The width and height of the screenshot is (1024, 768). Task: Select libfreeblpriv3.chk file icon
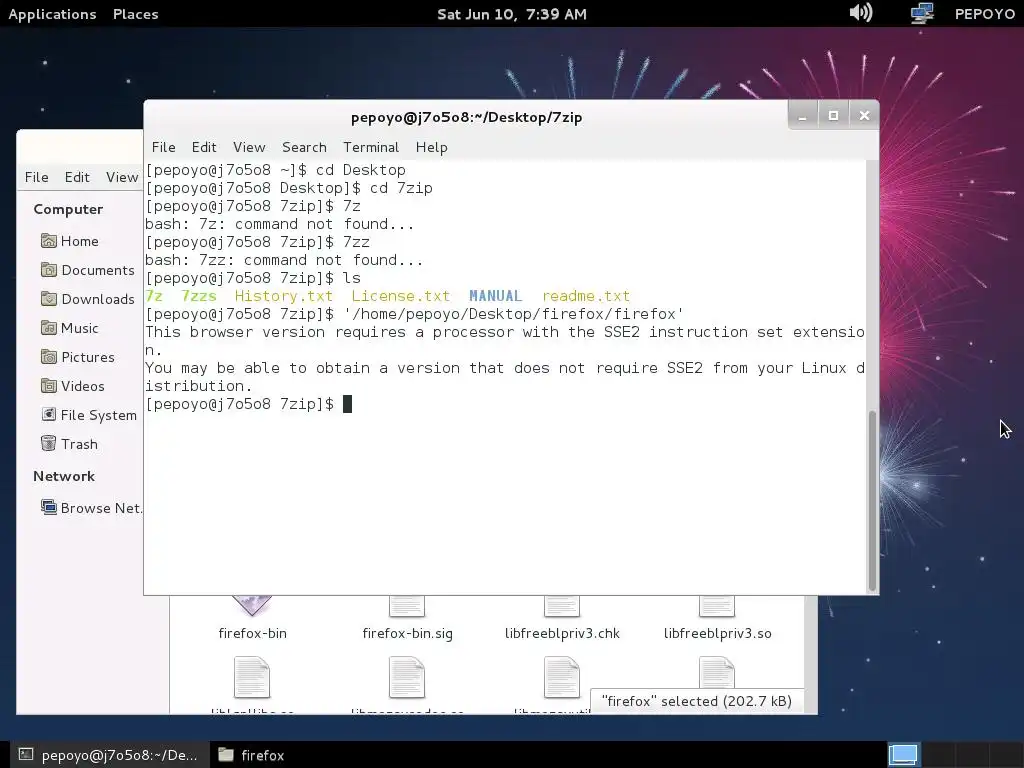tap(562, 606)
